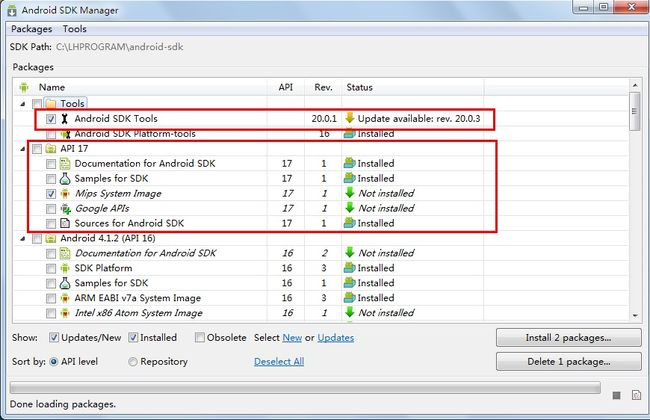Click the API 17 Documentation for Android SDK icon
The width and height of the screenshot is (650, 420).
tap(65, 163)
